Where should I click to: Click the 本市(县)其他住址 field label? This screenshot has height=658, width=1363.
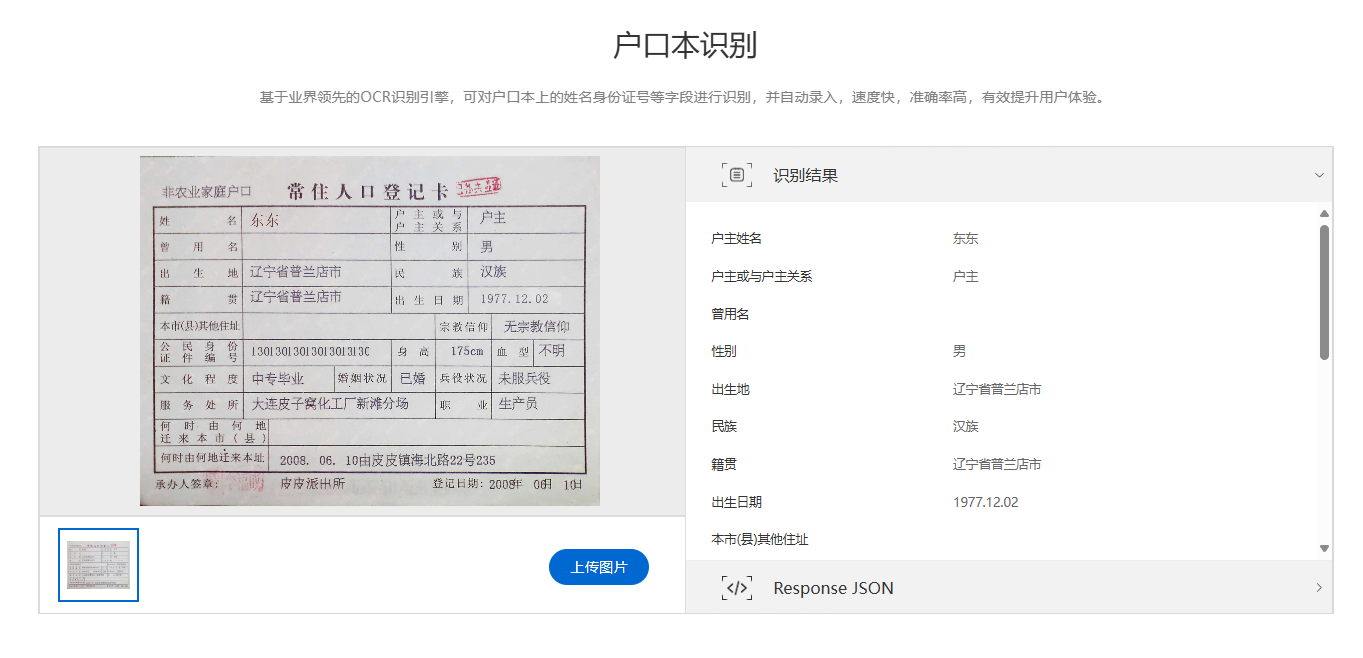click(x=759, y=540)
